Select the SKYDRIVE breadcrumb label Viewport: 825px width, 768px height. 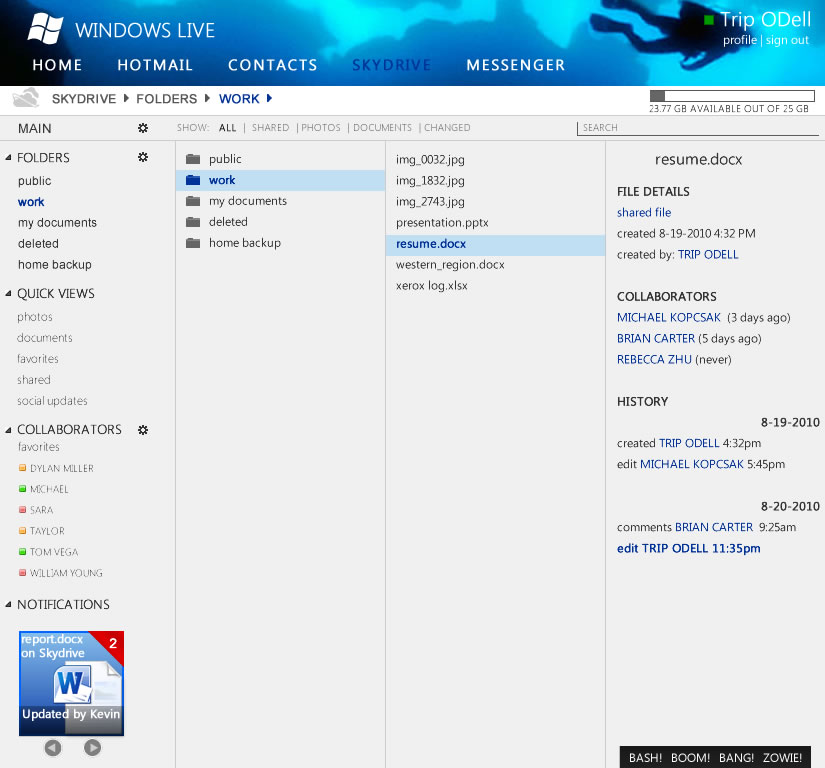(84, 98)
